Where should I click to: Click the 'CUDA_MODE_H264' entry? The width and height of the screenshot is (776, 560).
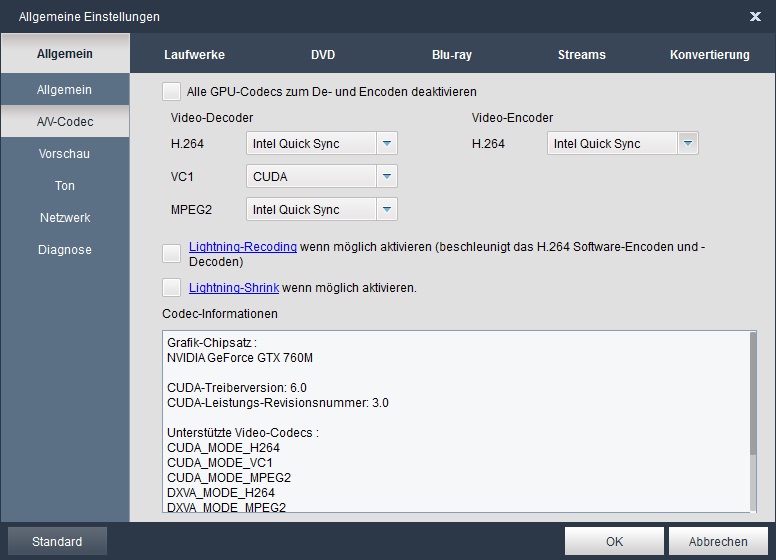[223, 448]
